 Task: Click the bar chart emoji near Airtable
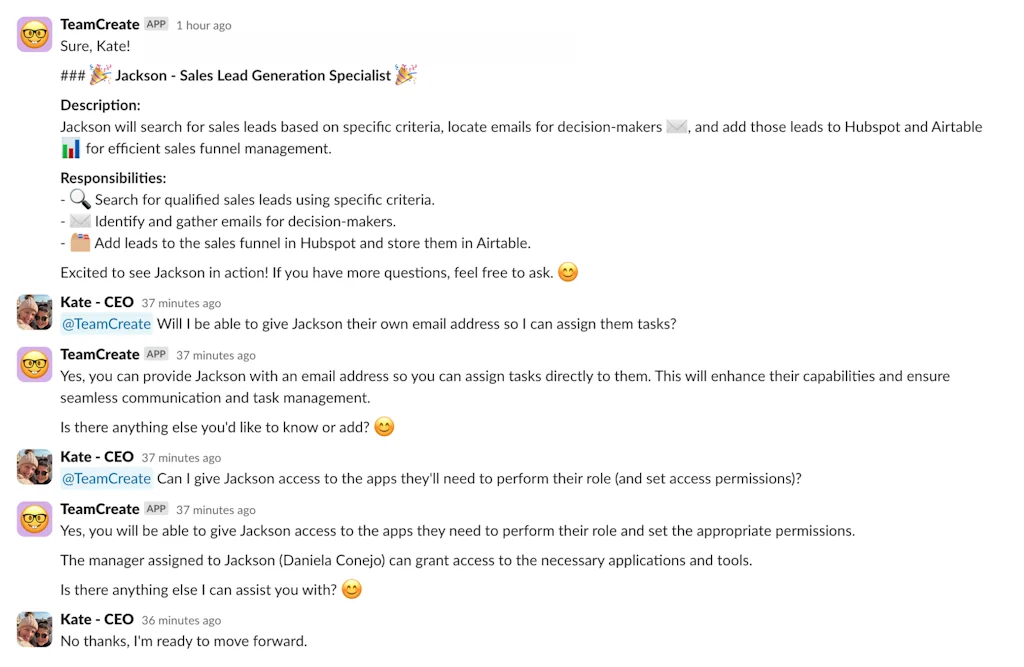coord(68,148)
